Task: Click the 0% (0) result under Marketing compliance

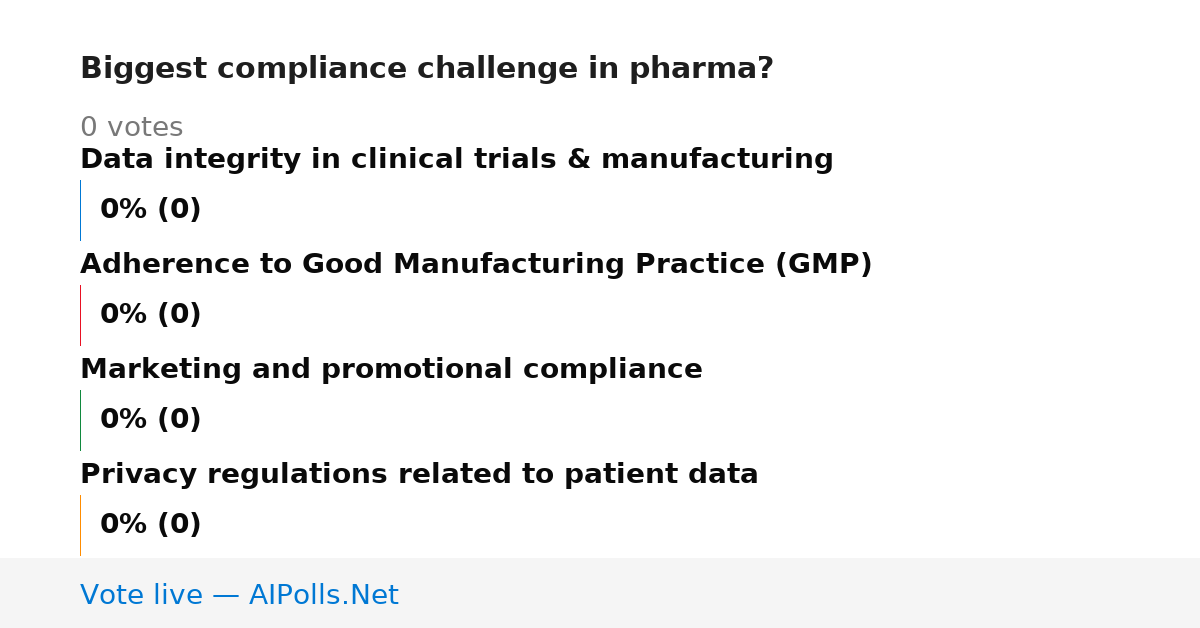Action: click(151, 420)
